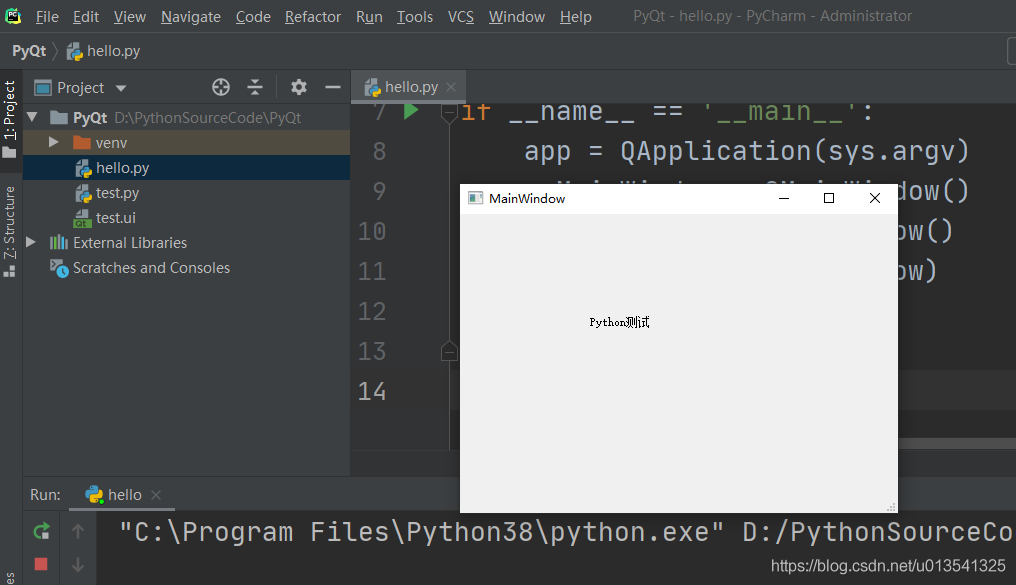1016x585 pixels.
Task: Click PyQt in the breadcrumb bar
Action: [x=29, y=51]
